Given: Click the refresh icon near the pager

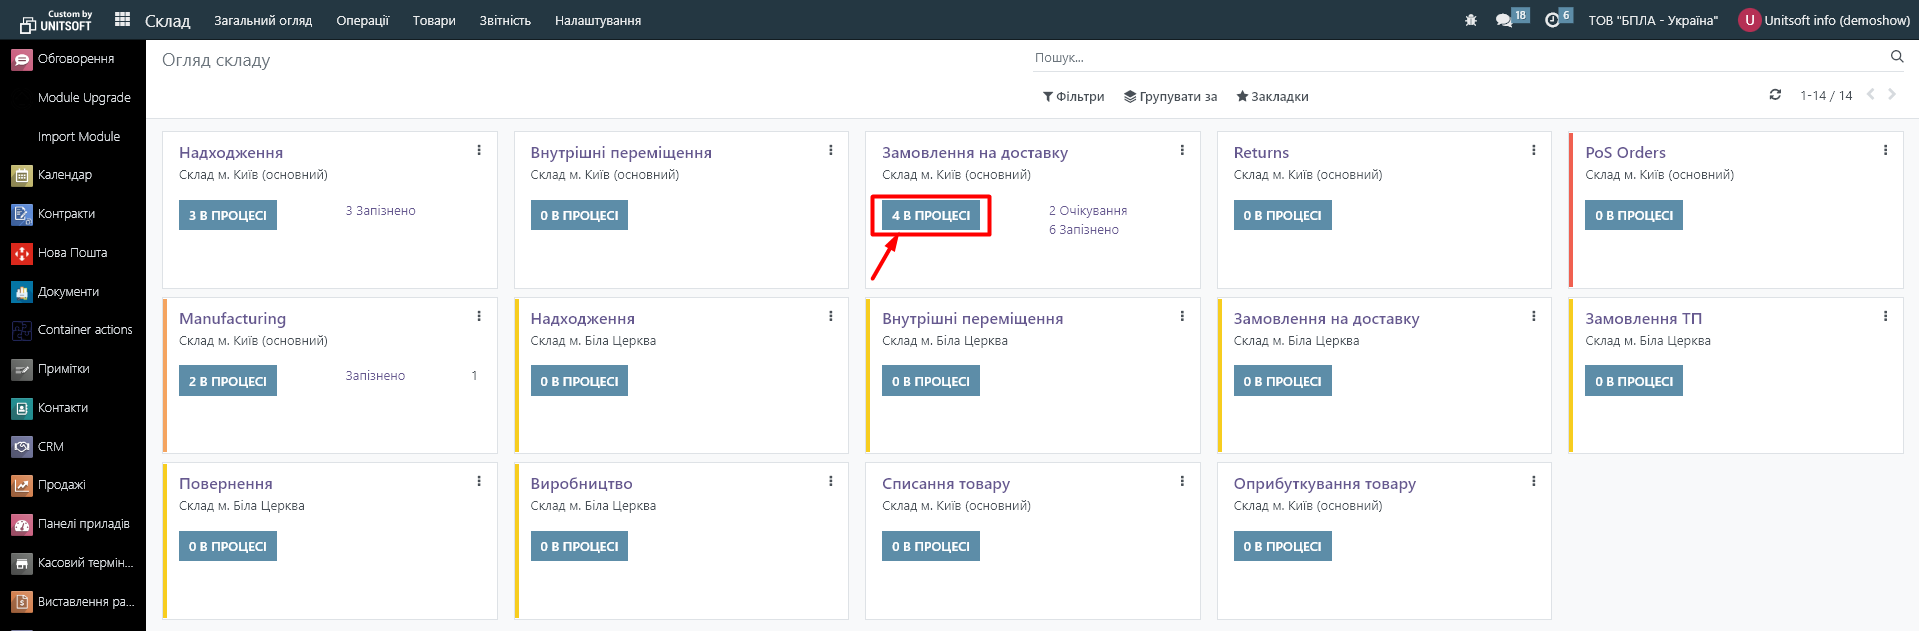Looking at the screenshot, I should [1775, 95].
